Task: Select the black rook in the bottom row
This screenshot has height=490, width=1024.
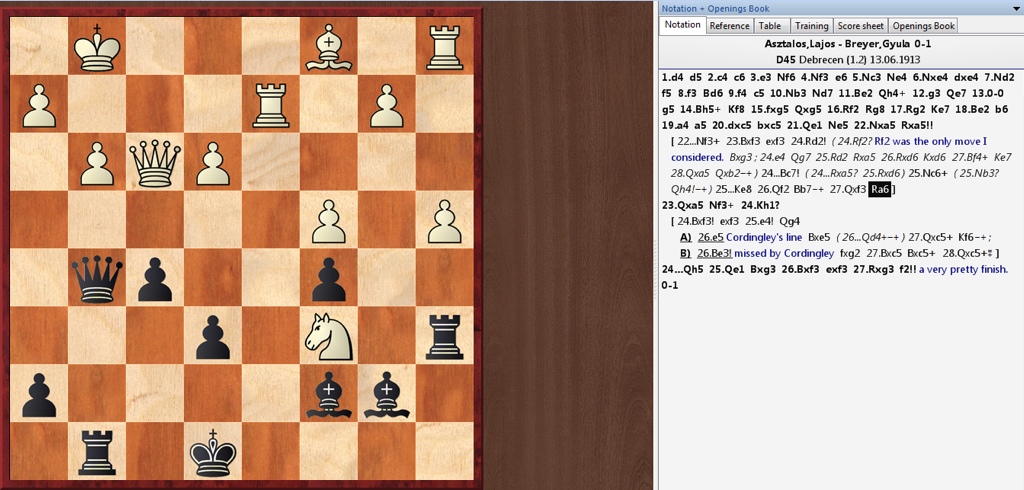Action: 98,453
